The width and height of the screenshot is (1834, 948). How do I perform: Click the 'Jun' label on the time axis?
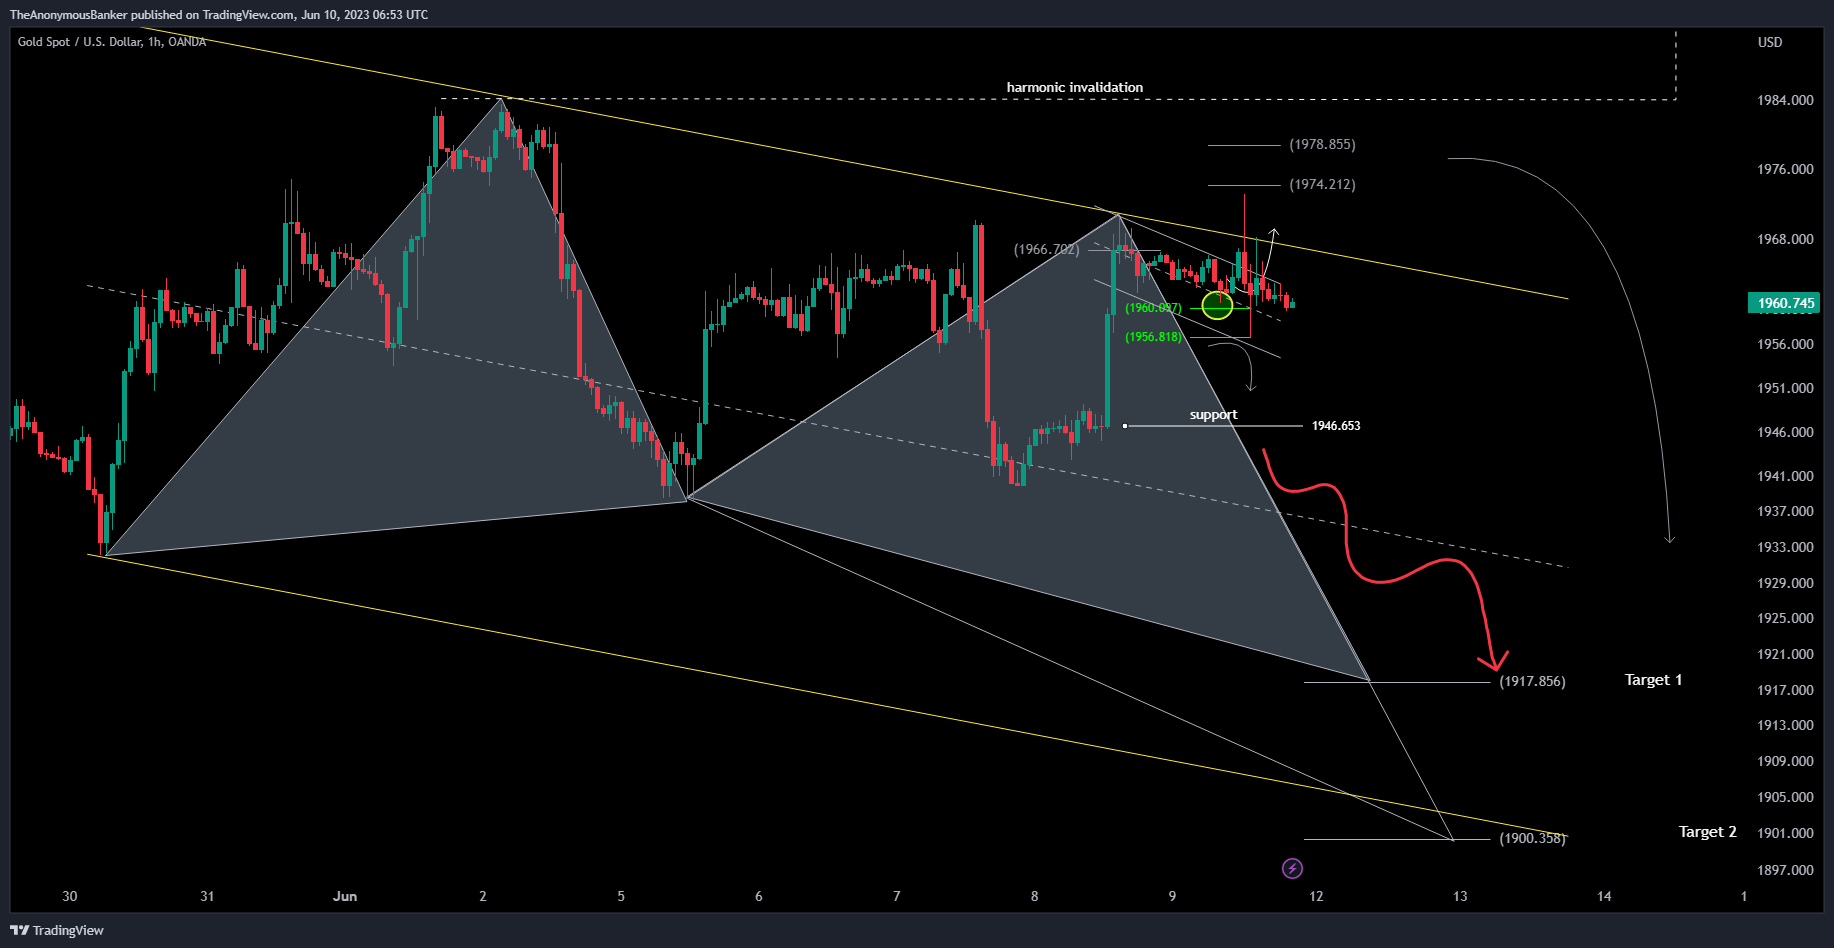[345, 896]
